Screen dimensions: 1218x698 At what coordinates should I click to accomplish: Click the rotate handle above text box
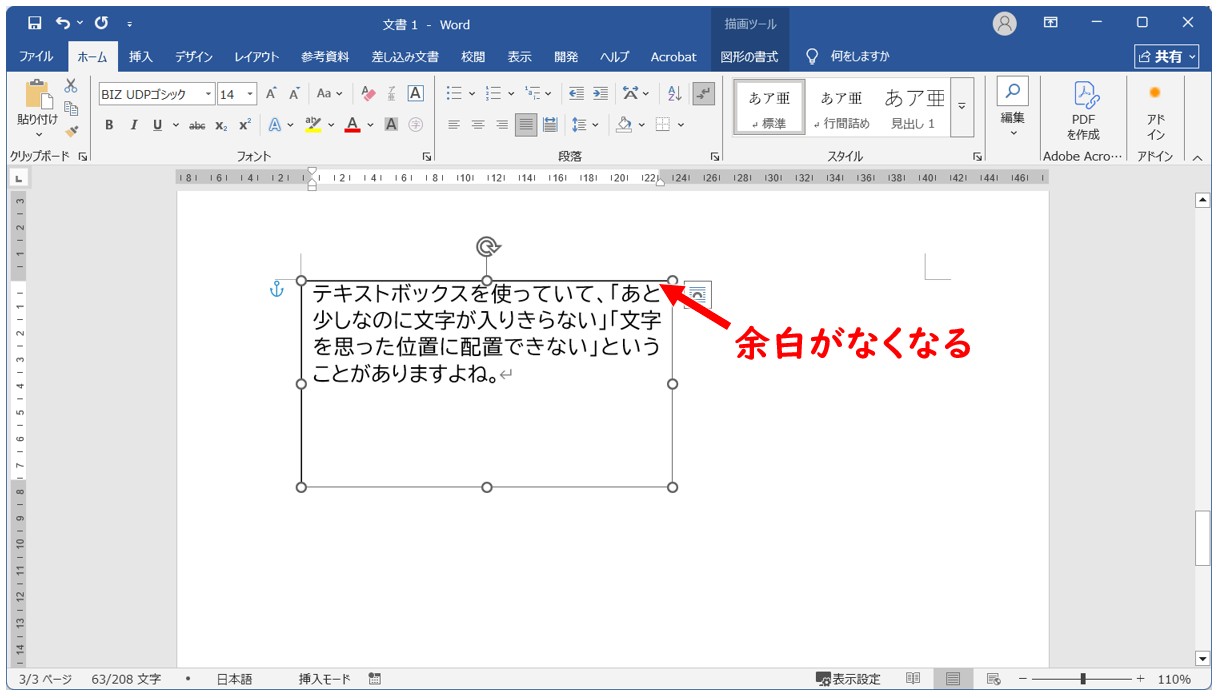point(487,247)
